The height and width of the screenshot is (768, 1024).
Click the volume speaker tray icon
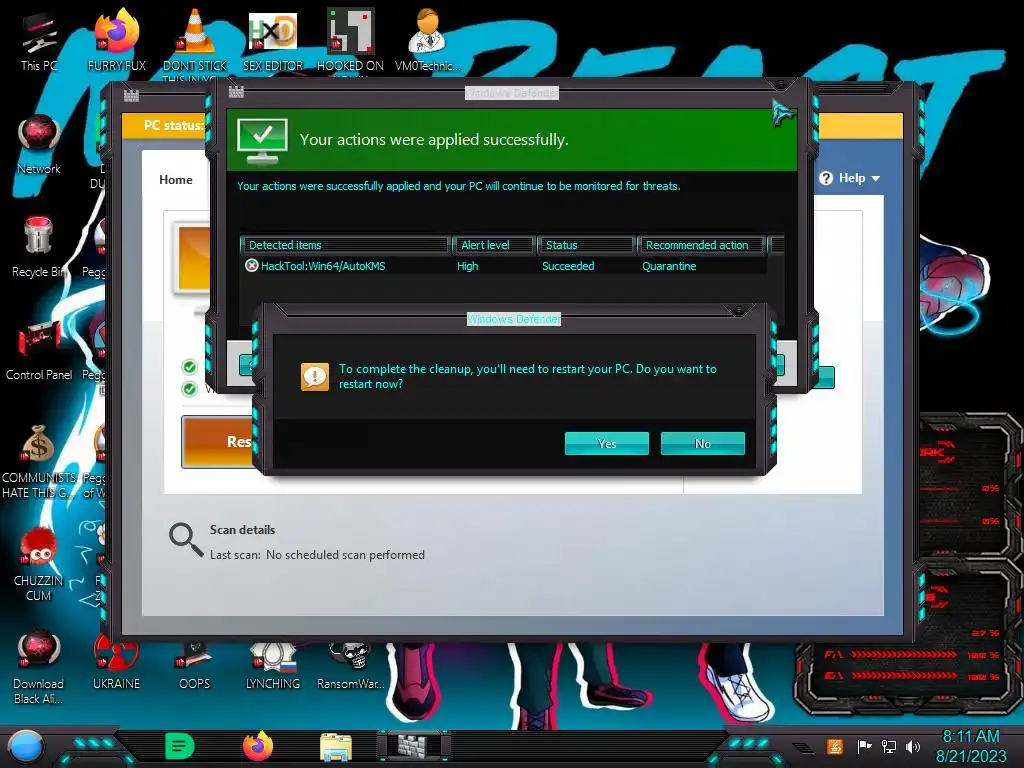(x=913, y=746)
